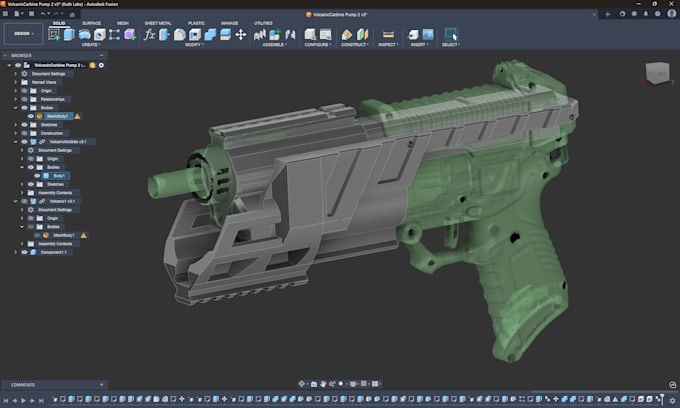This screenshot has width=680, height=408.
Task: Select the Press Pull tool
Action: coord(164,34)
